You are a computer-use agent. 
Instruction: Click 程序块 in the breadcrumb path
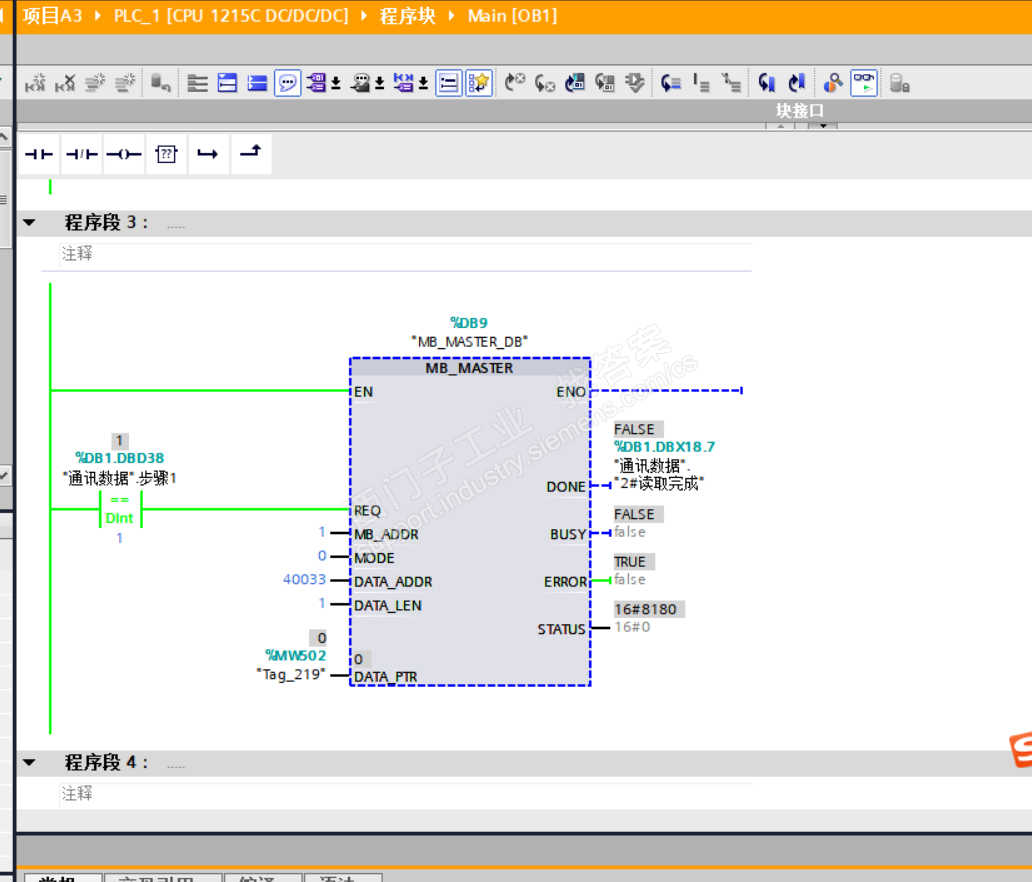point(408,16)
